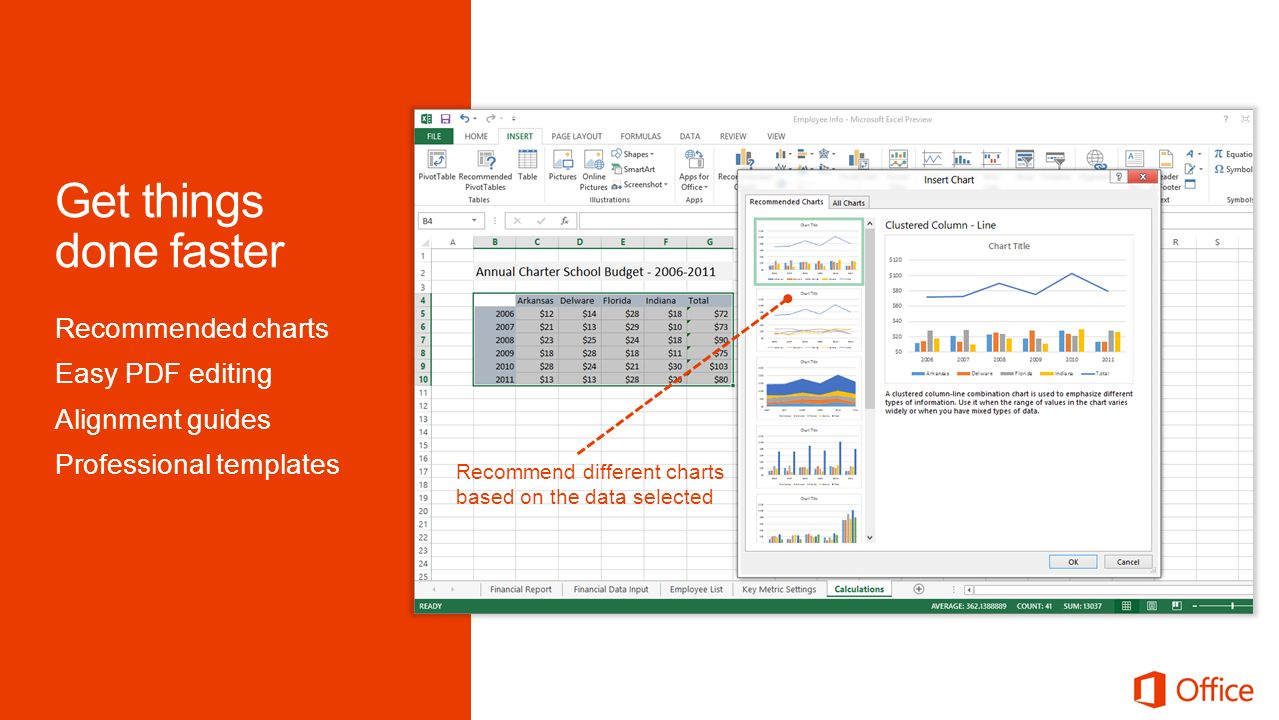Click the Win/Loss sparkline icon

click(992, 159)
